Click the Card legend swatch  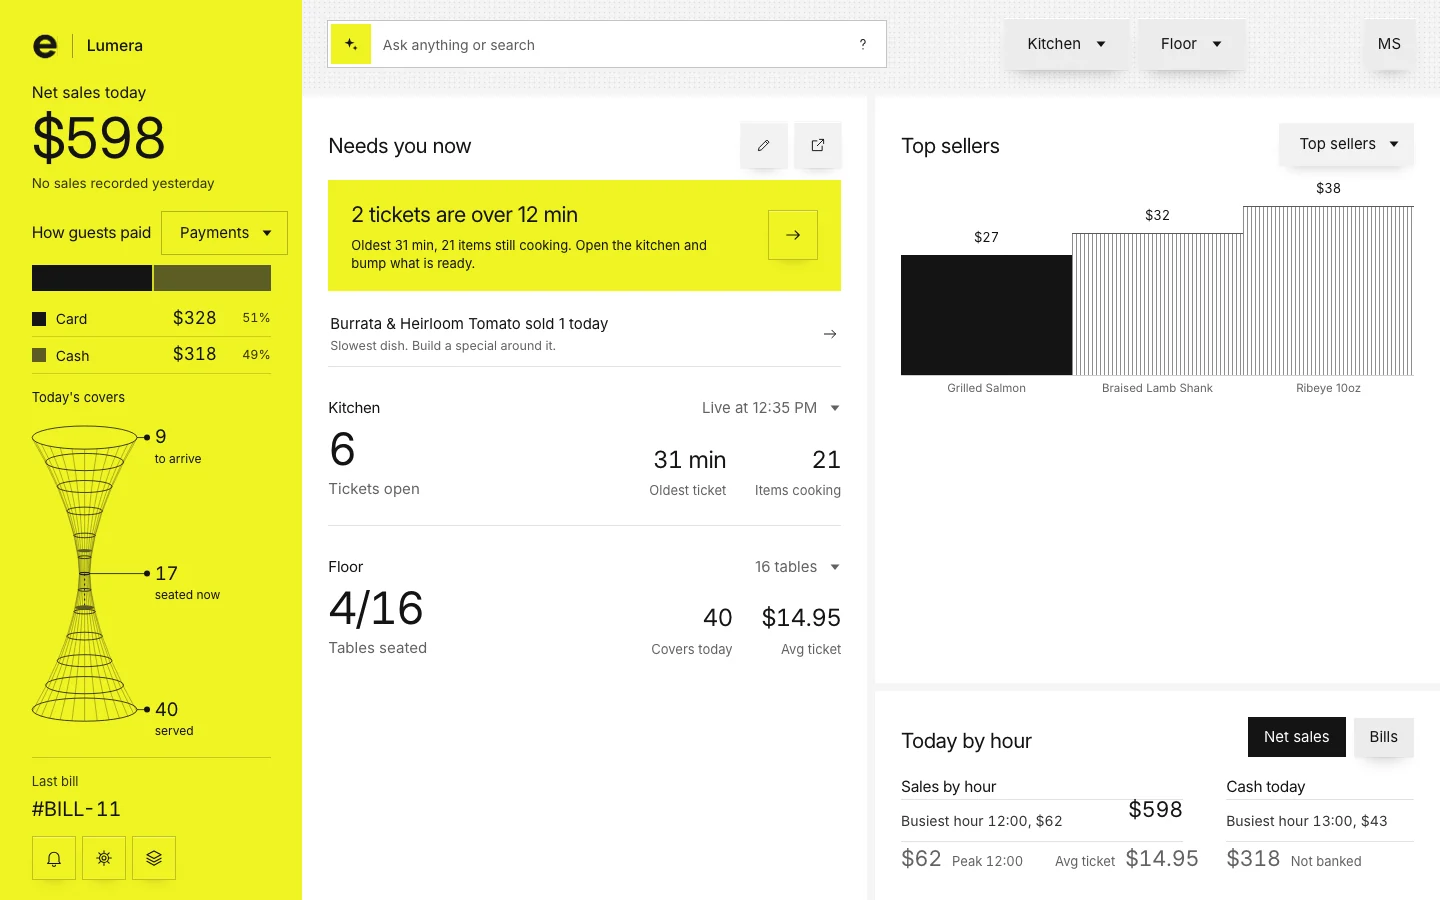pyautogui.click(x=39, y=319)
